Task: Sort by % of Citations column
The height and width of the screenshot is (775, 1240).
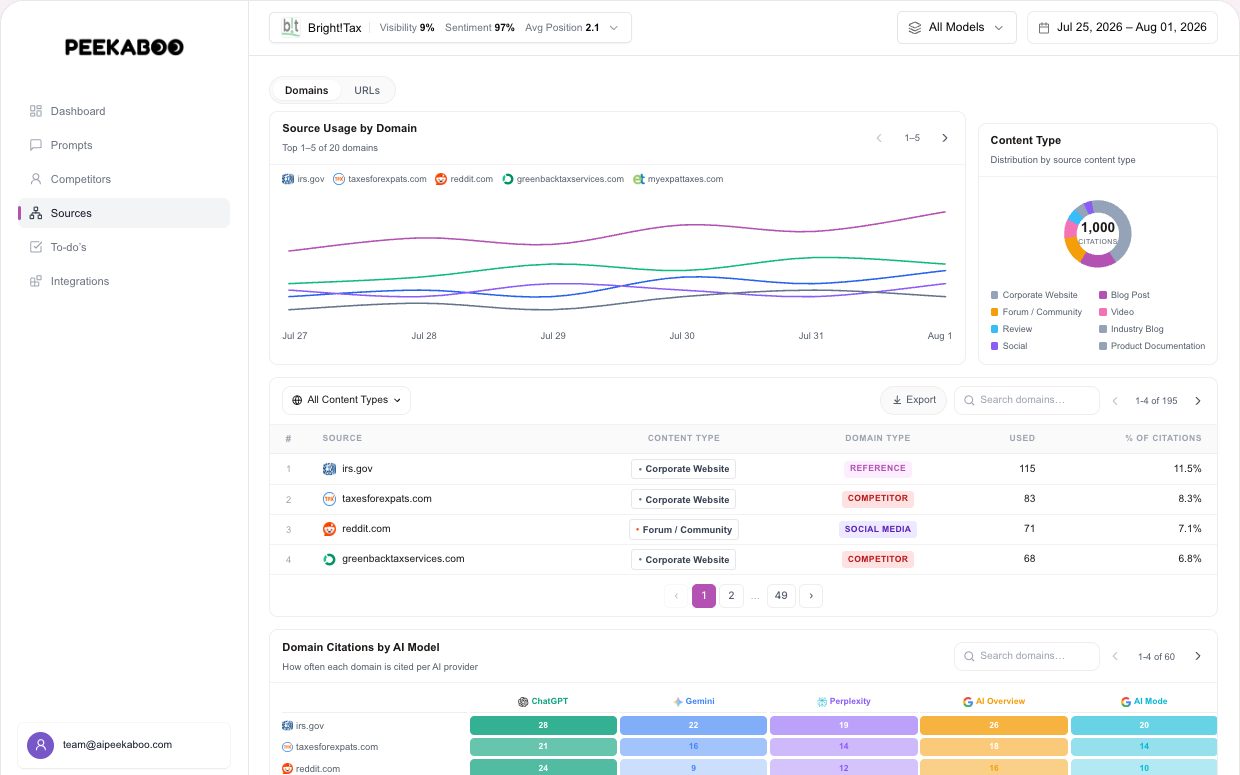Action: pos(1163,438)
